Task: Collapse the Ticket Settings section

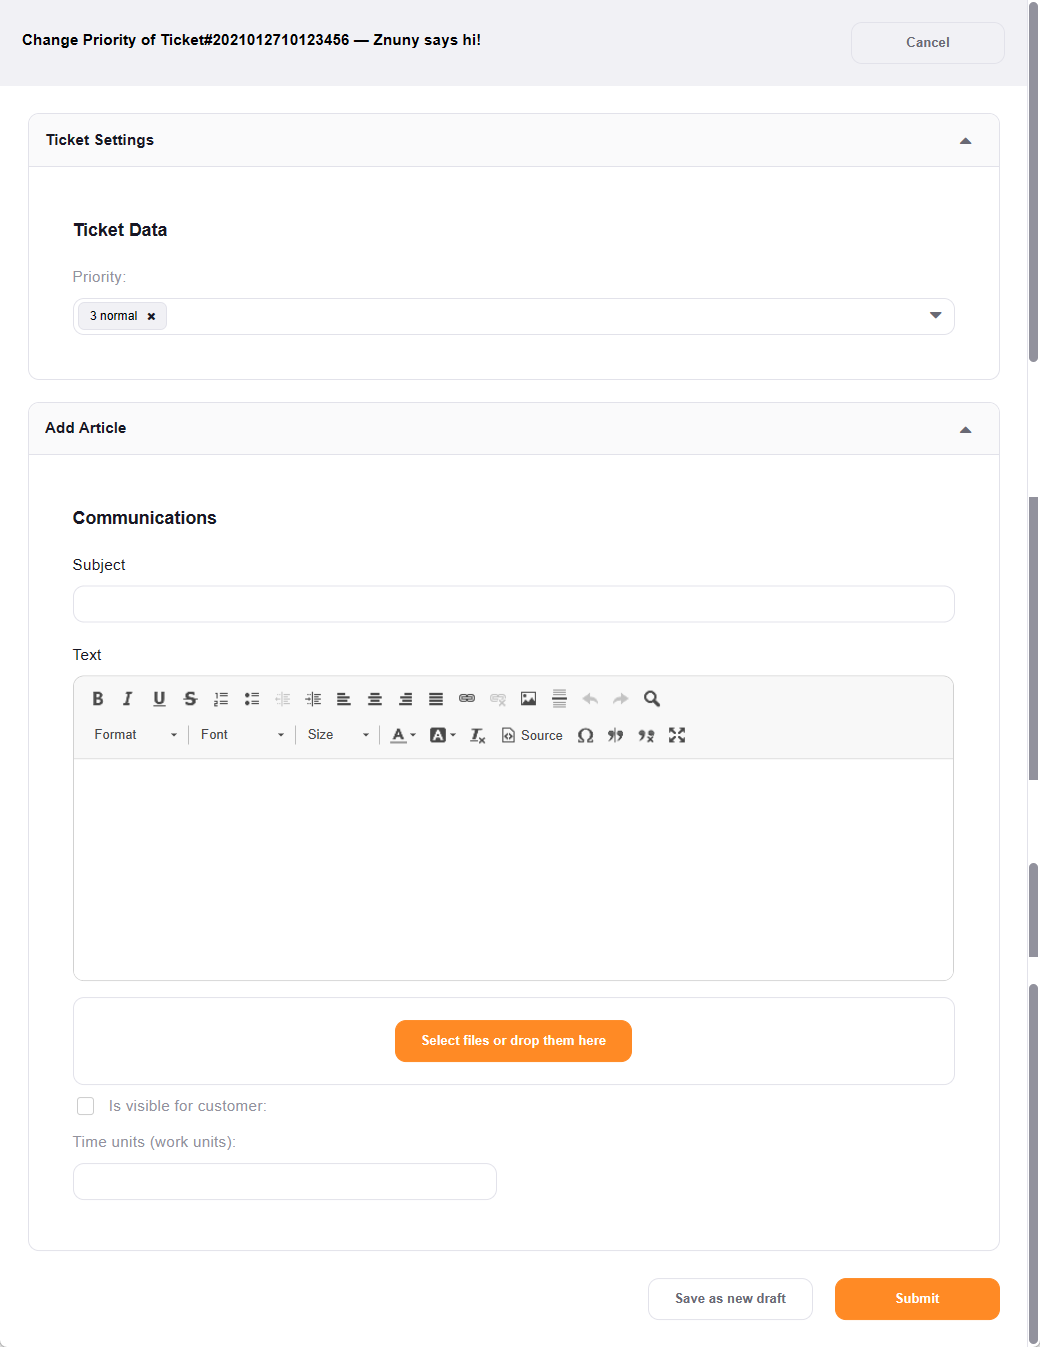Action: pyautogui.click(x=965, y=141)
